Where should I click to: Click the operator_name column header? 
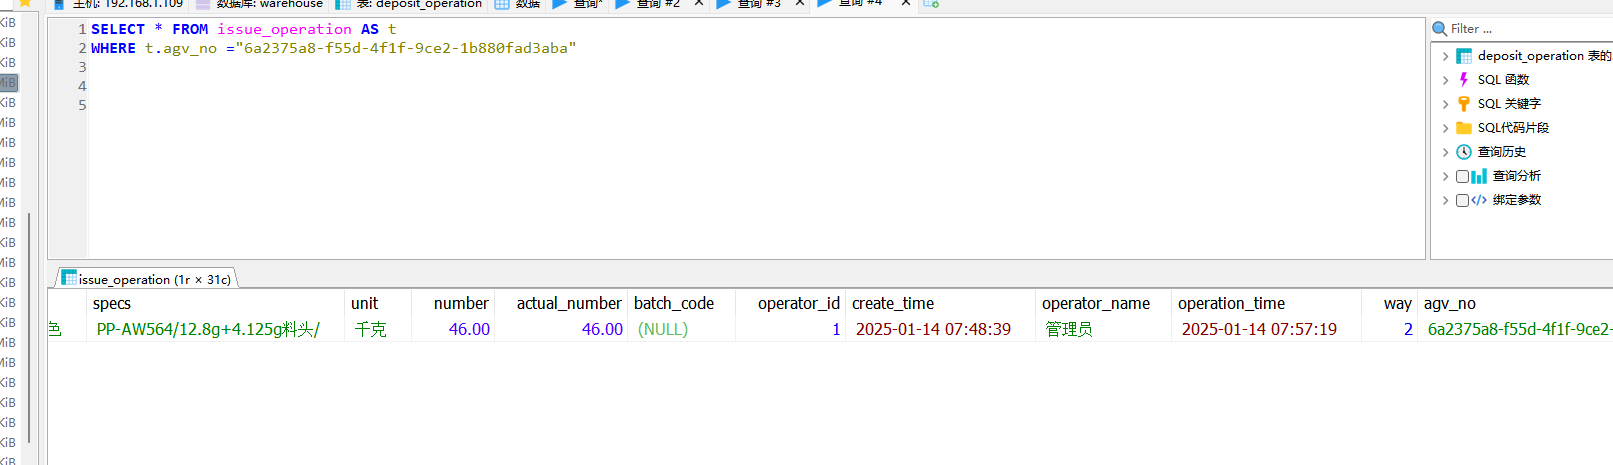pyautogui.click(x=1095, y=303)
